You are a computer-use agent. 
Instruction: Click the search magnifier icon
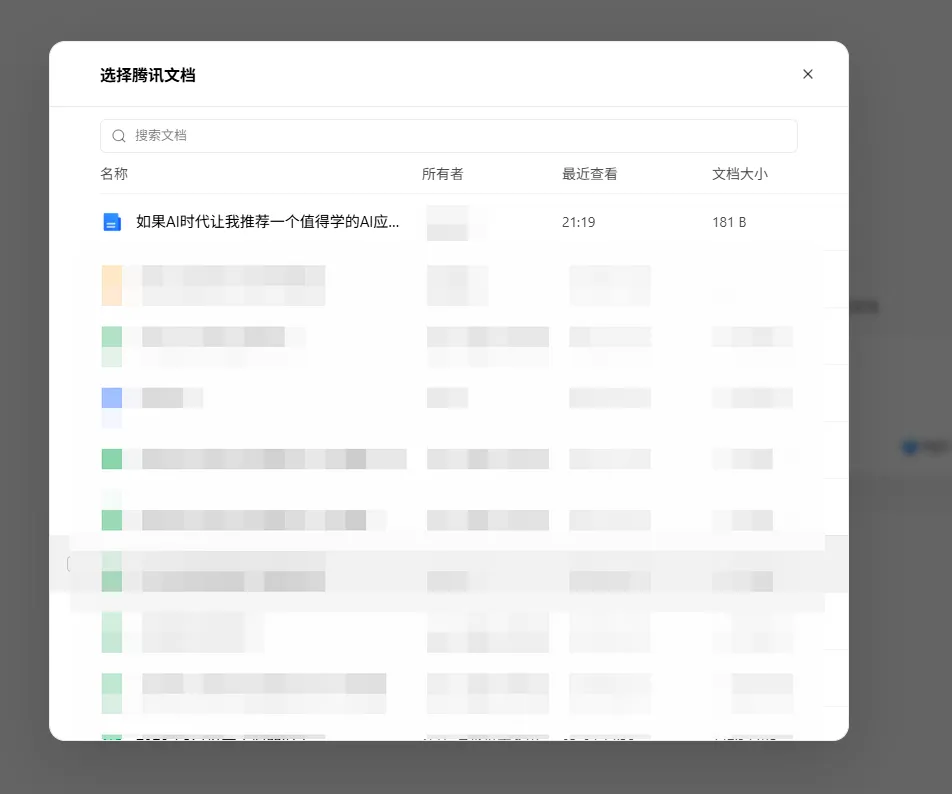pos(119,136)
